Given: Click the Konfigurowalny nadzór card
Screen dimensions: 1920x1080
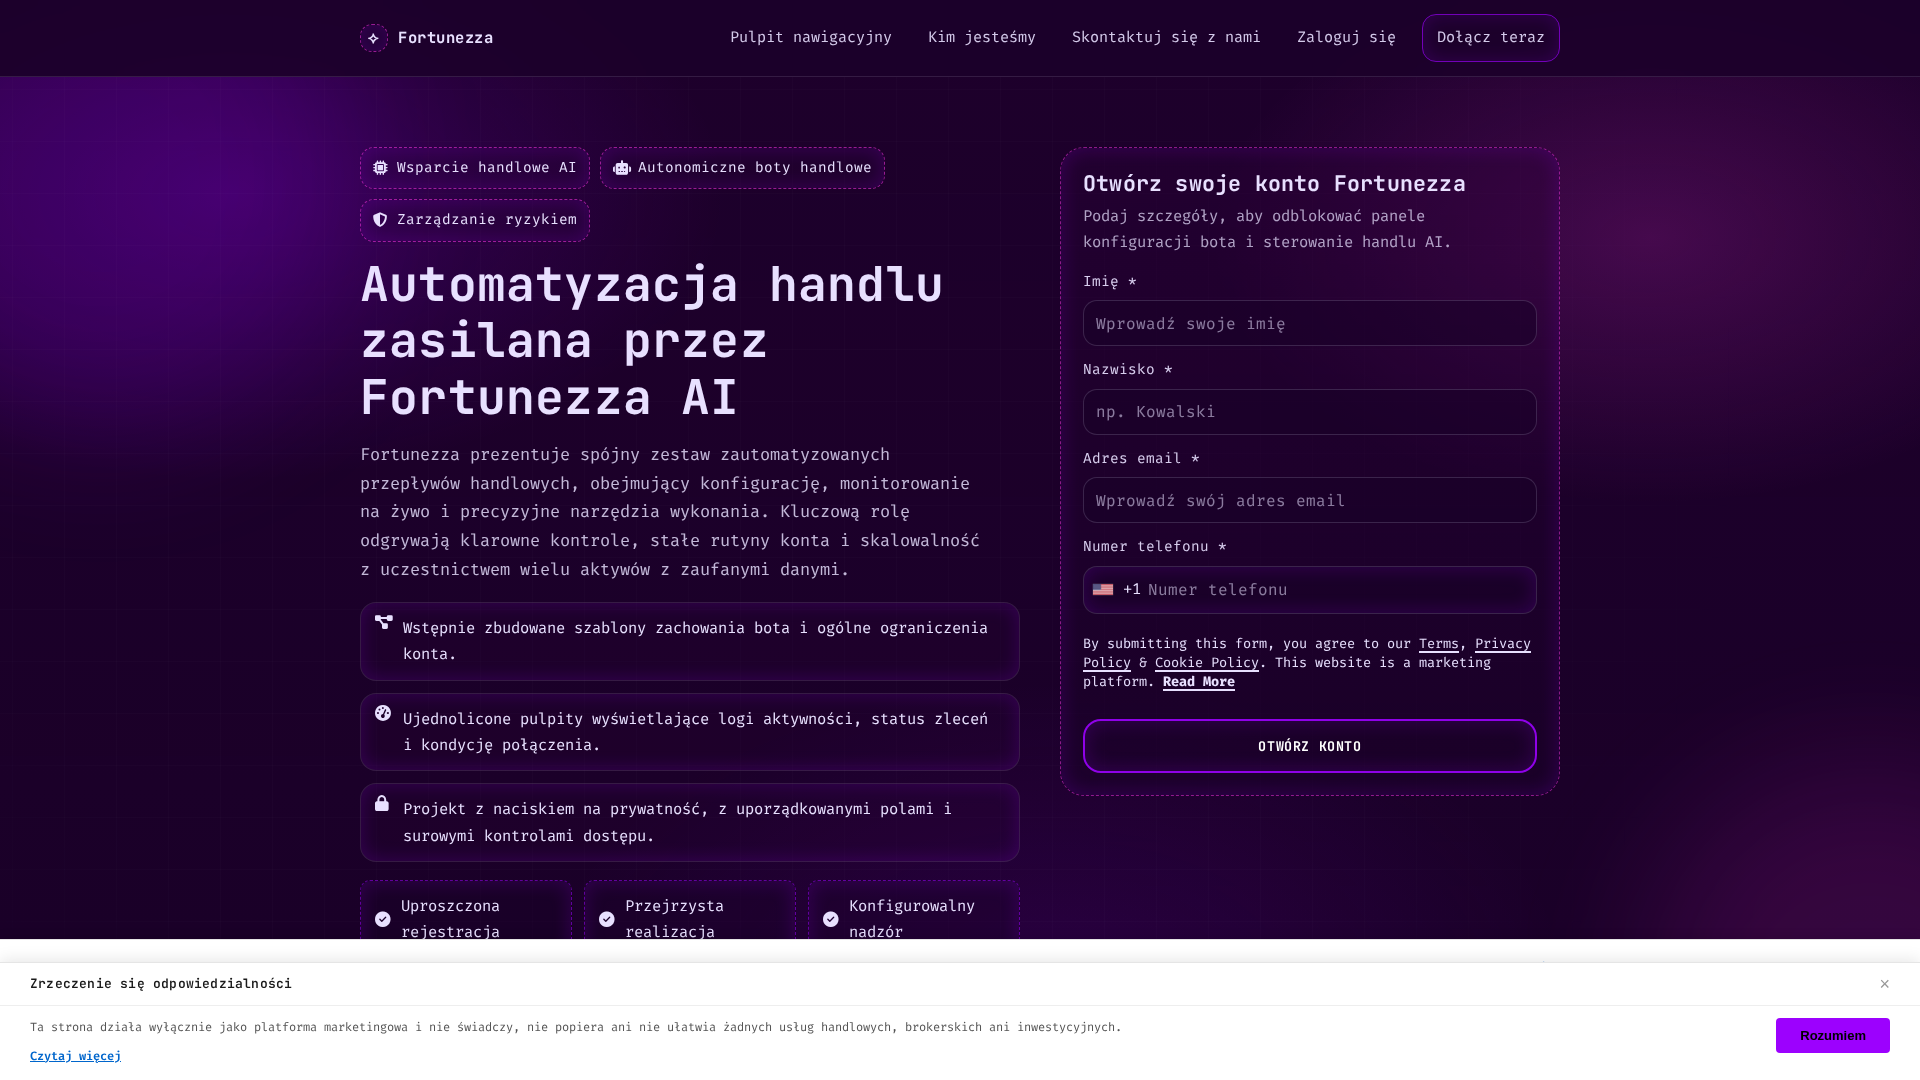Looking at the screenshot, I should coord(914,910).
